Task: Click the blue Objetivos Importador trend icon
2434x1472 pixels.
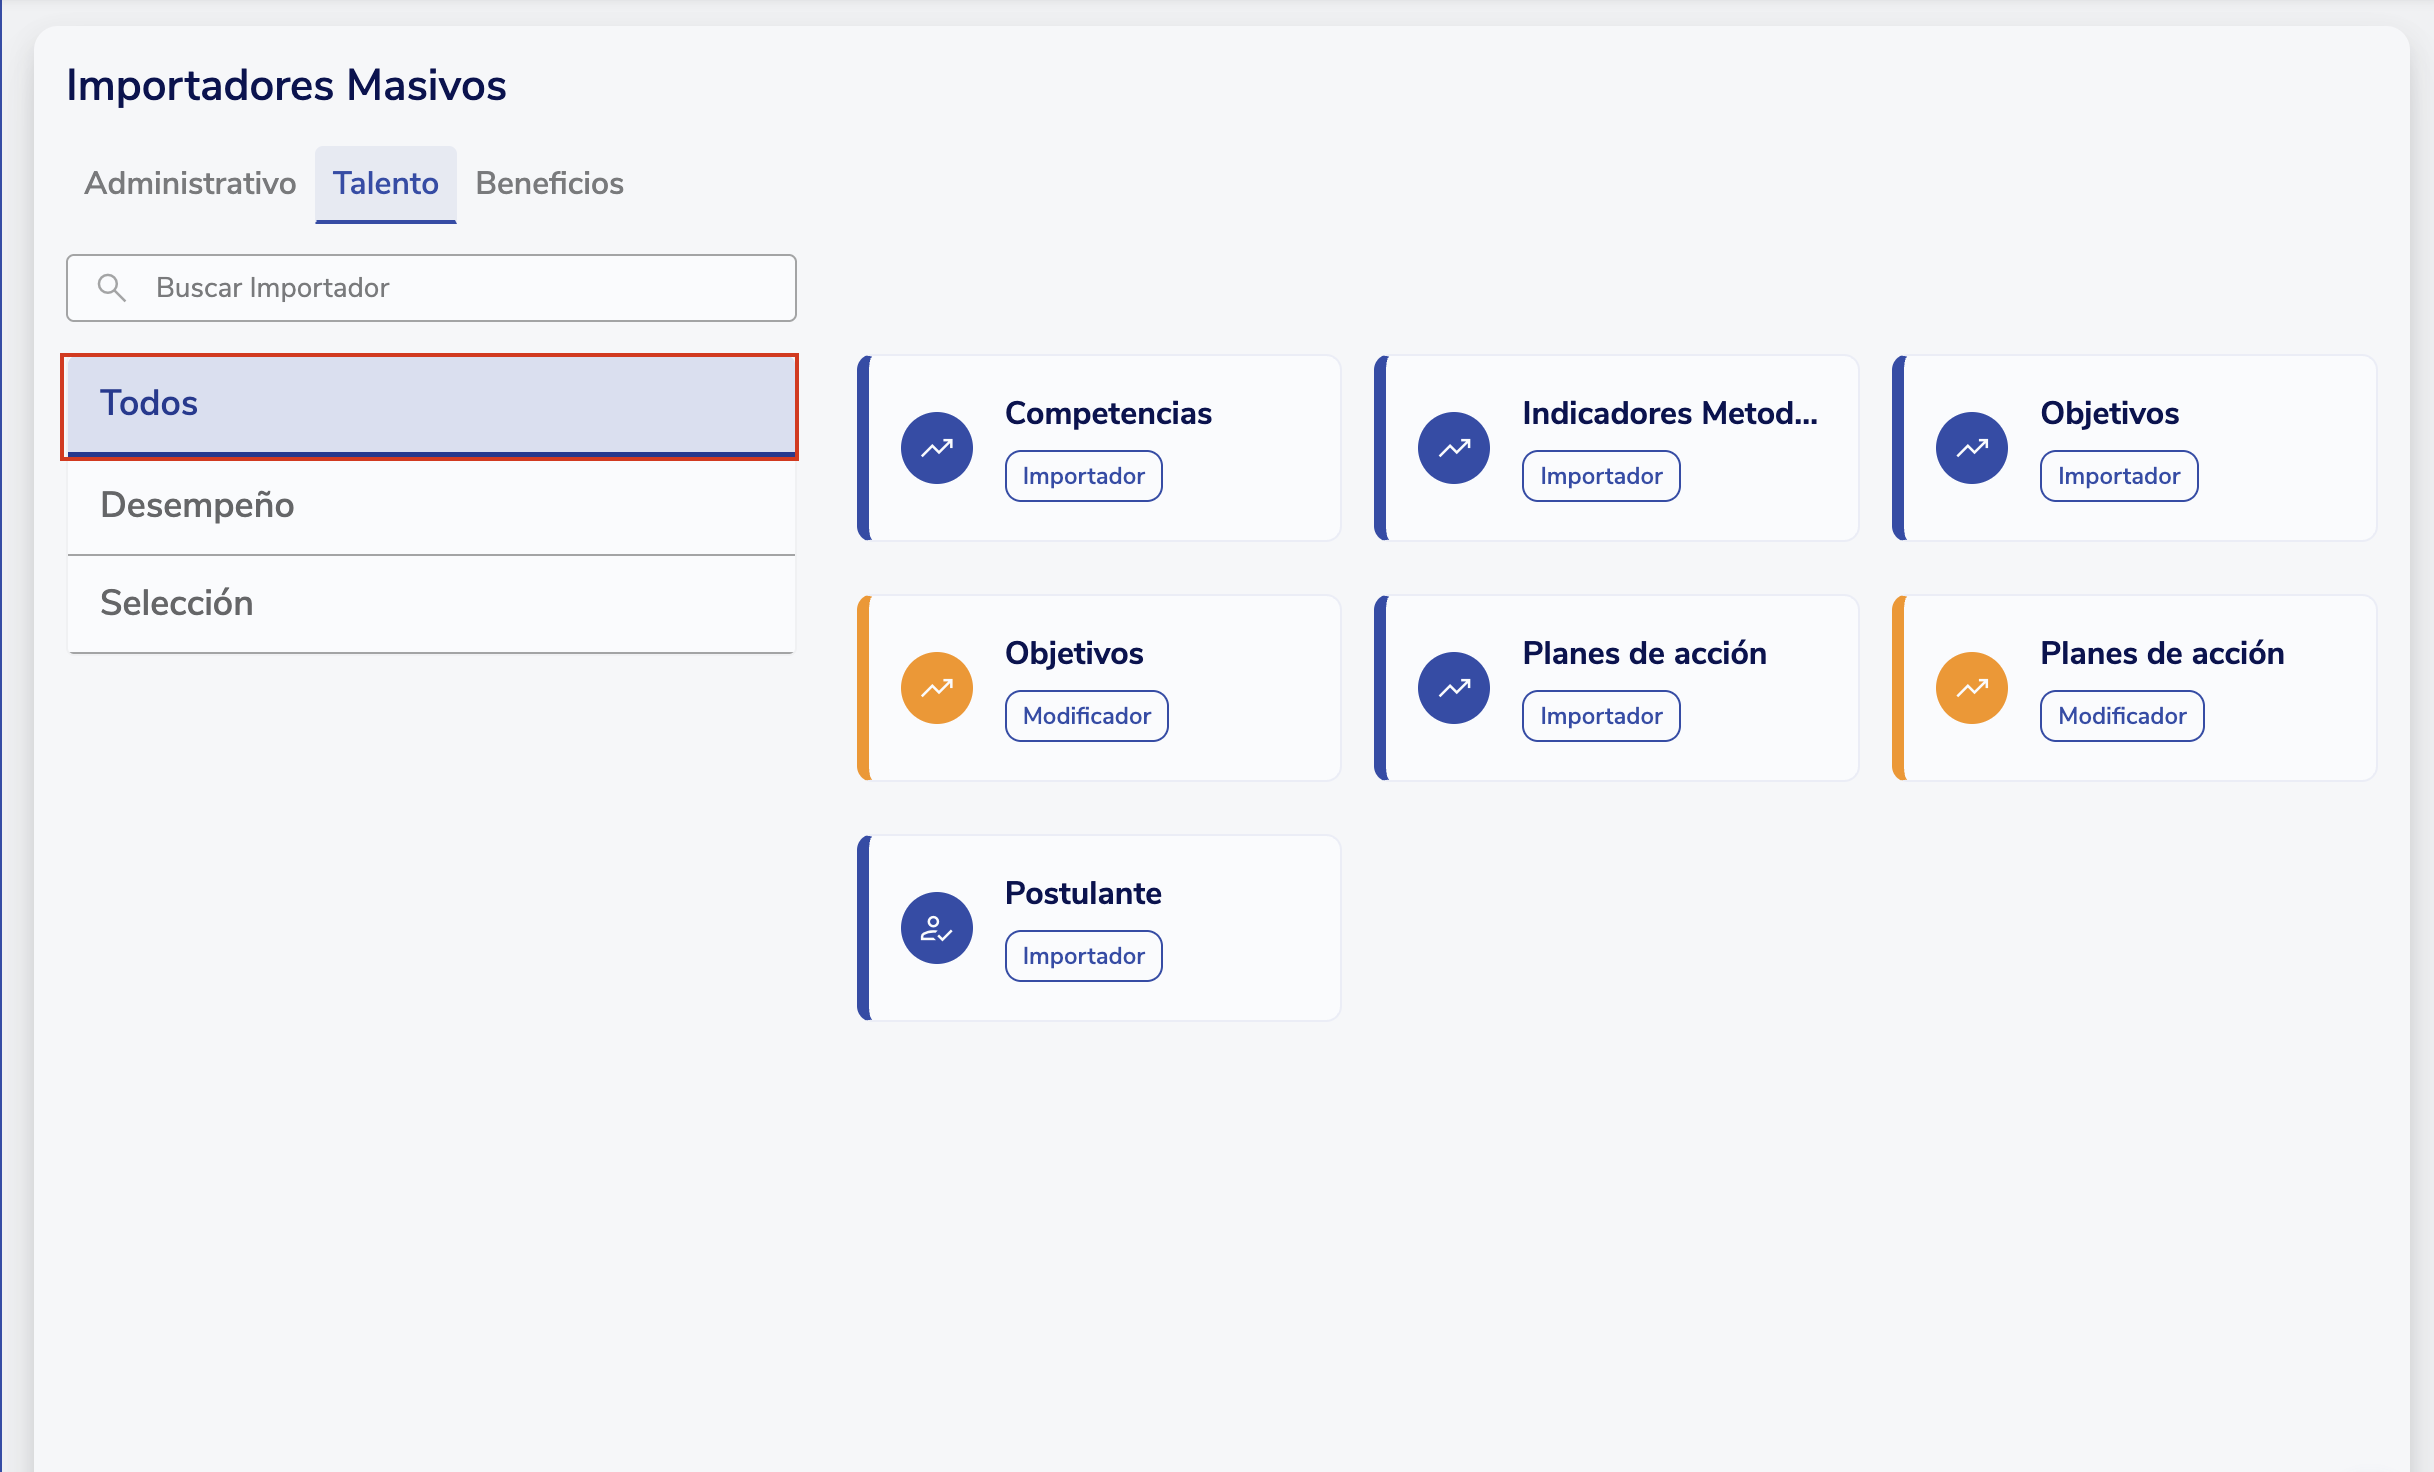Action: pos(1971,448)
